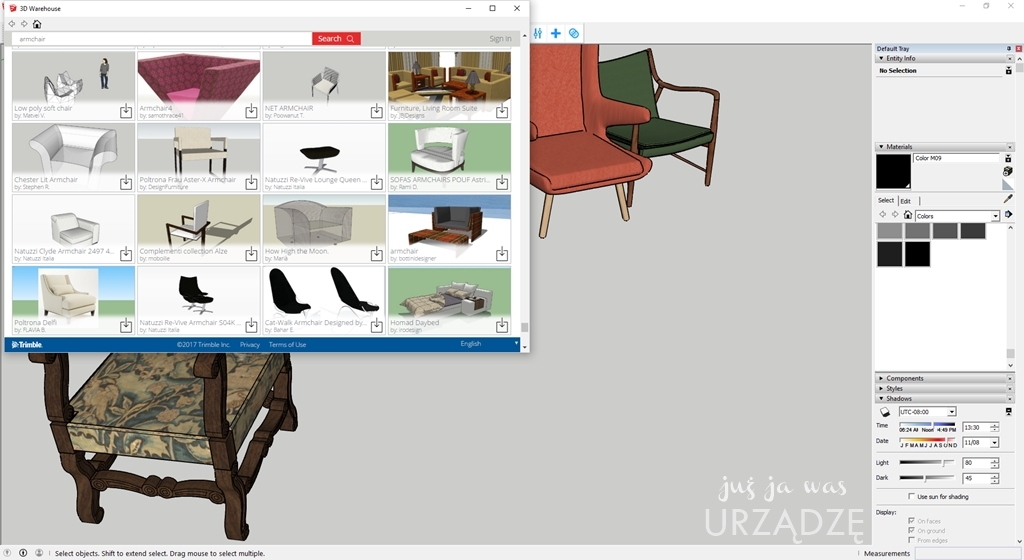Download the Low poly soft chair model
The width and height of the screenshot is (1024, 560).
coord(126,112)
